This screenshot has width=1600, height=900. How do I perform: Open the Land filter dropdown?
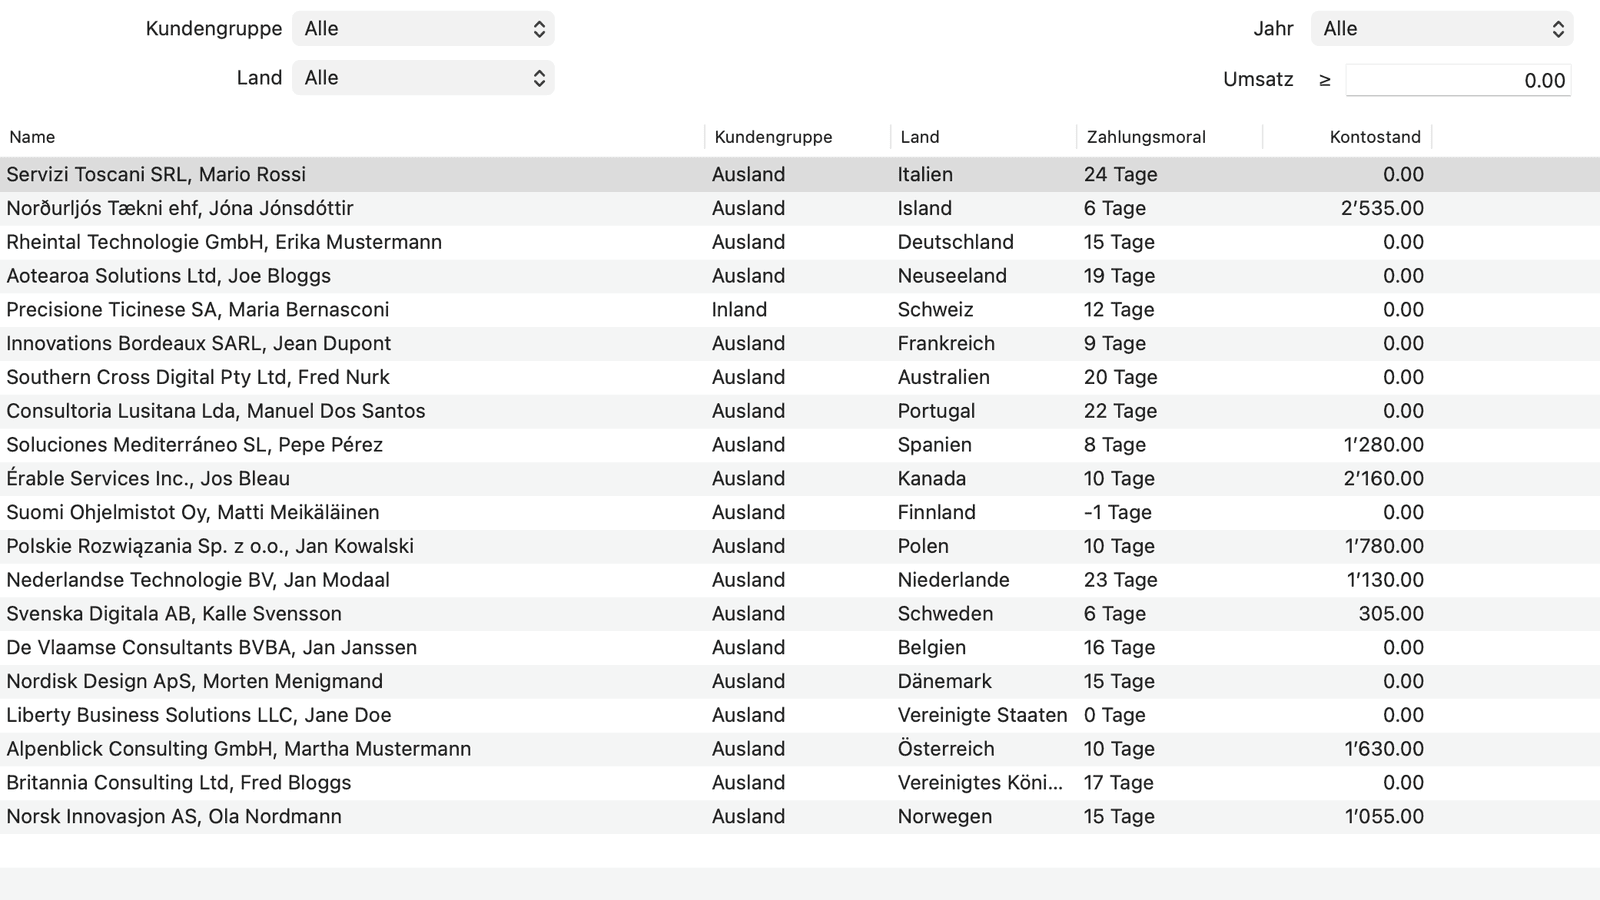(x=423, y=78)
